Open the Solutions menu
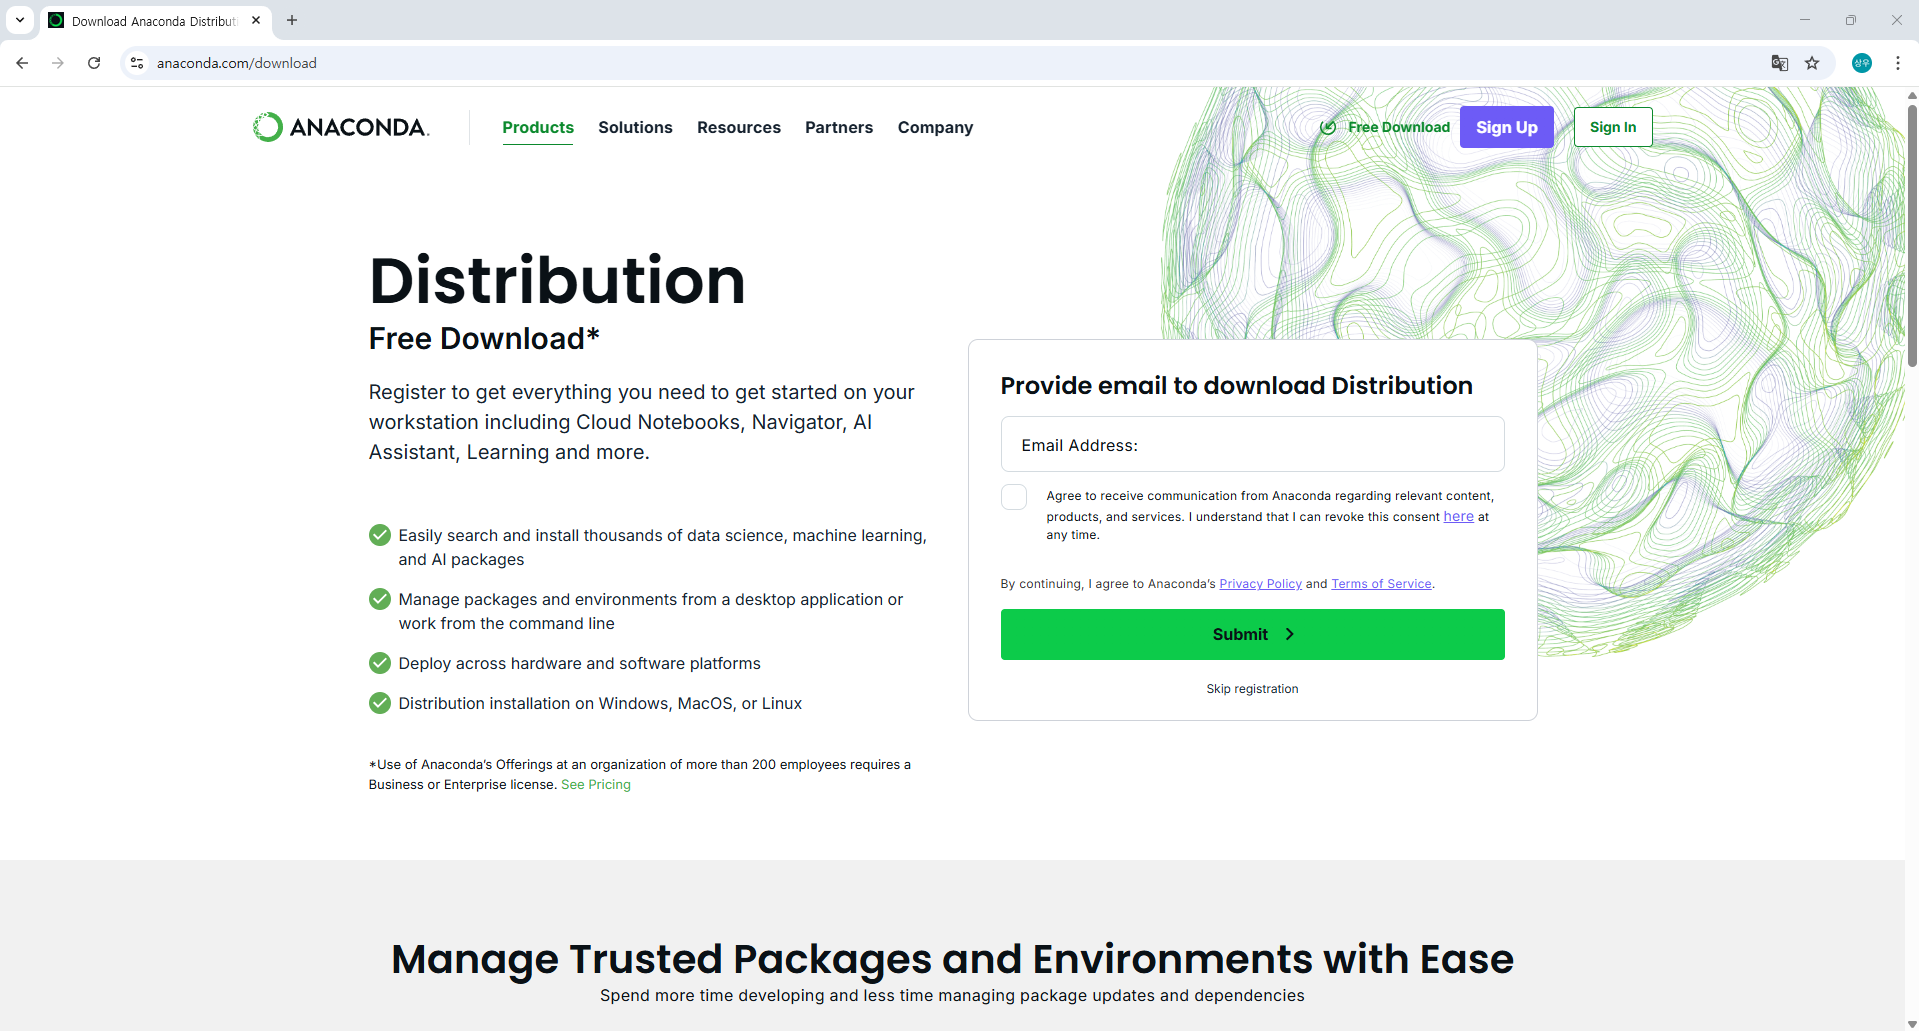 pyautogui.click(x=635, y=128)
